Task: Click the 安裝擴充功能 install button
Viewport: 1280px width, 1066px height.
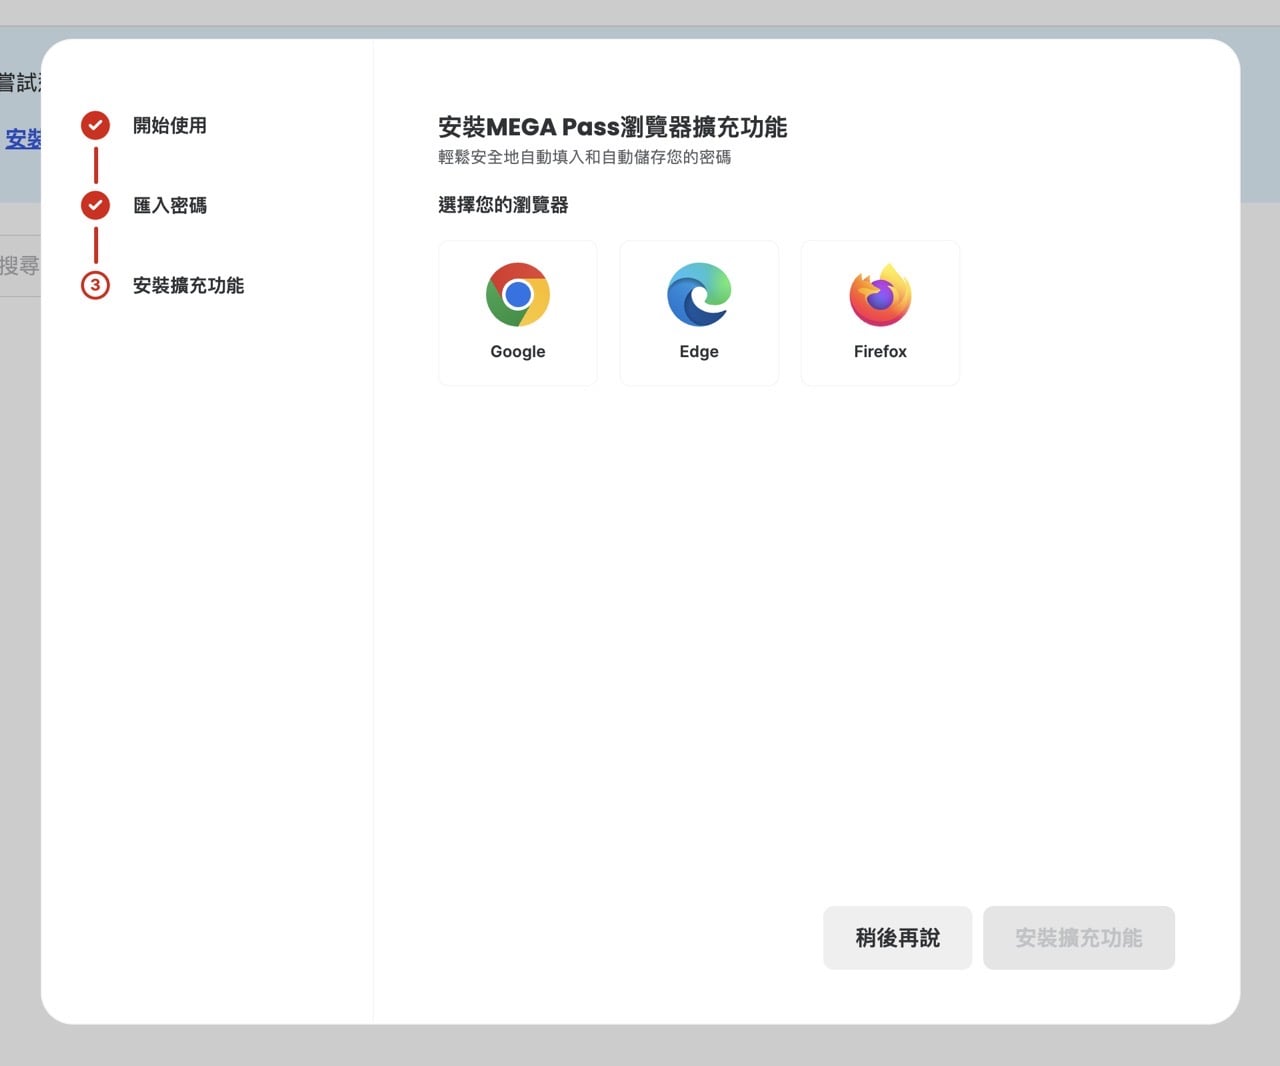Action: click(1079, 938)
